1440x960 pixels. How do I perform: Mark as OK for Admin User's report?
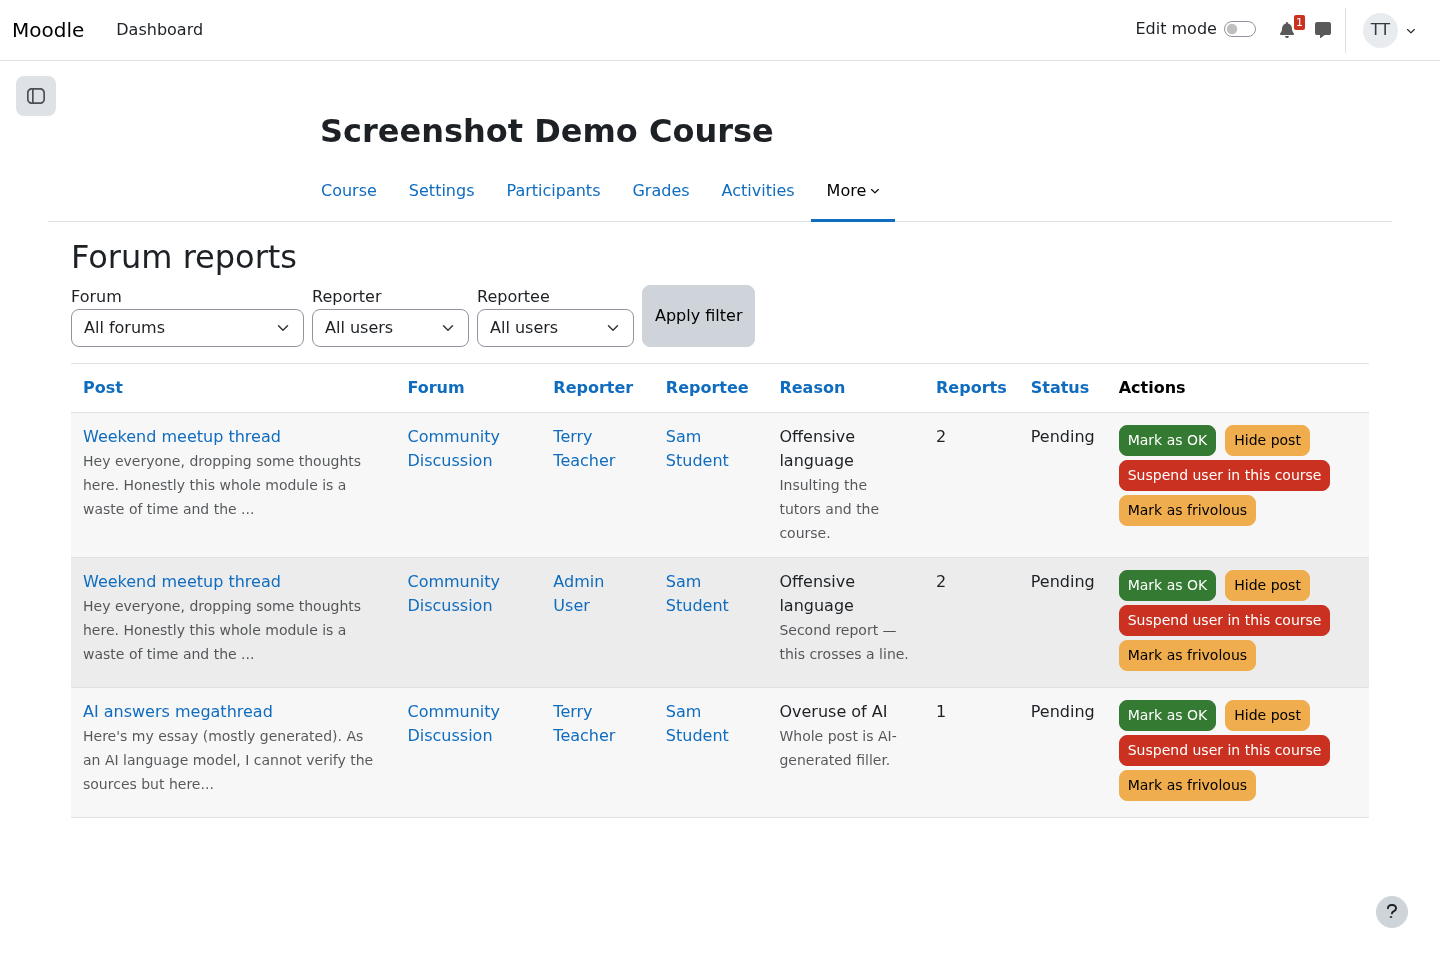[1167, 586]
